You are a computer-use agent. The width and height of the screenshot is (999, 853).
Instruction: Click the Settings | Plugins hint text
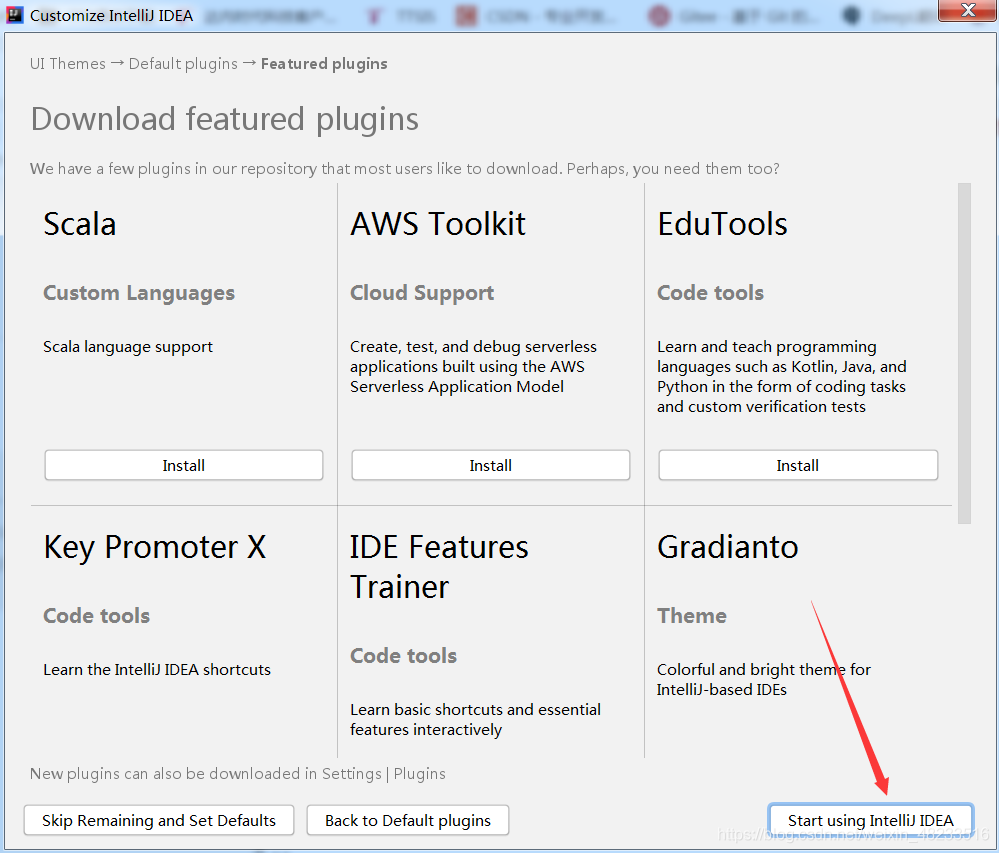click(x=238, y=773)
